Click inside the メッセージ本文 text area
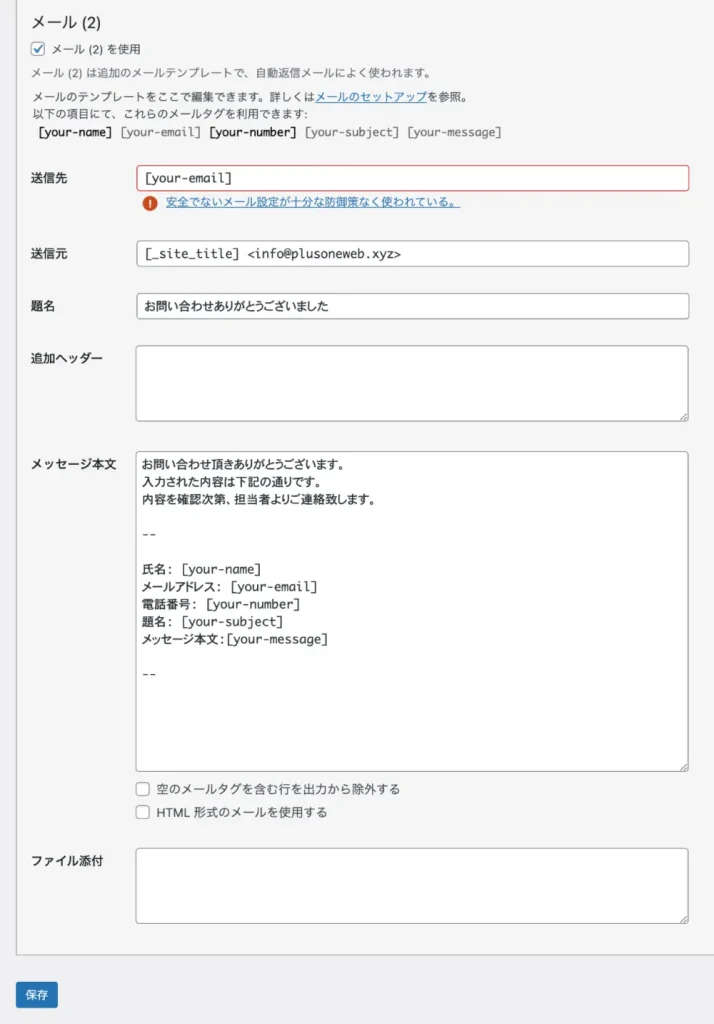Viewport: 714px width, 1024px height. [x=412, y=700]
